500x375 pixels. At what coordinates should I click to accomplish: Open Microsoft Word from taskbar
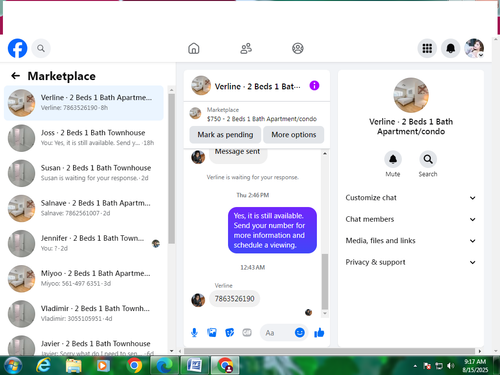194,366
